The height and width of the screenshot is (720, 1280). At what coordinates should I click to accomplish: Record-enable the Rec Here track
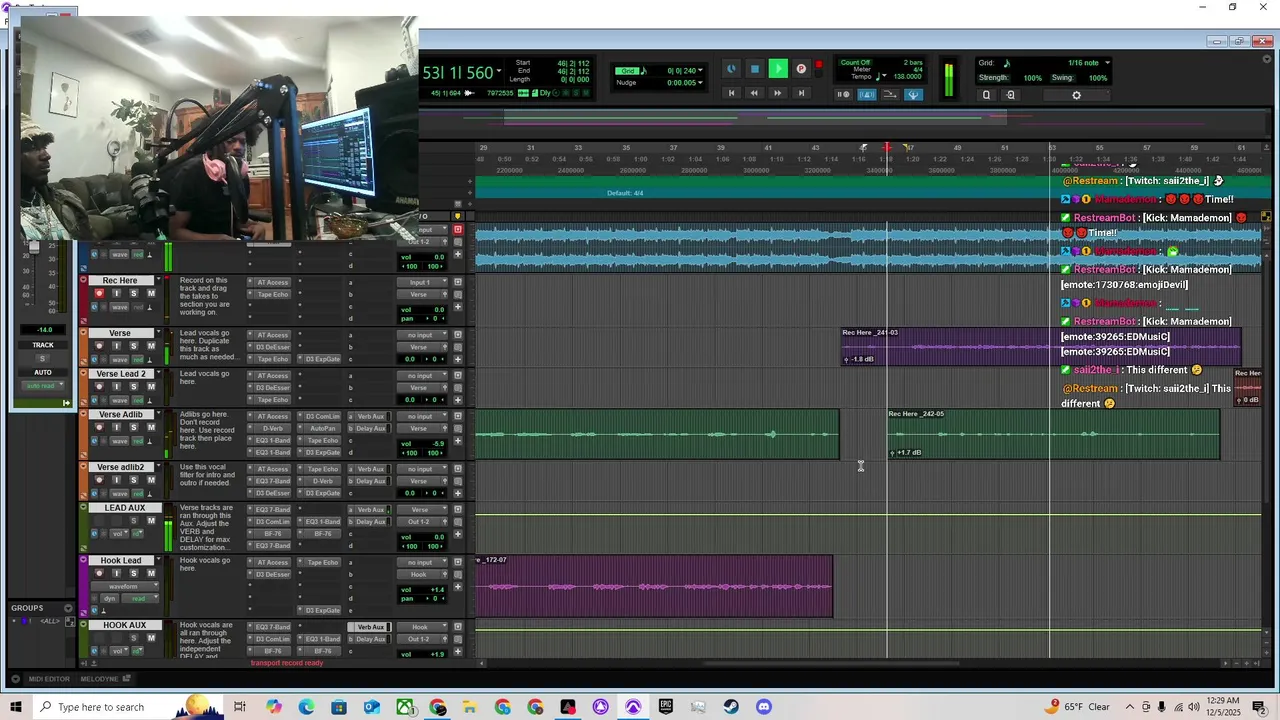(99, 293)
